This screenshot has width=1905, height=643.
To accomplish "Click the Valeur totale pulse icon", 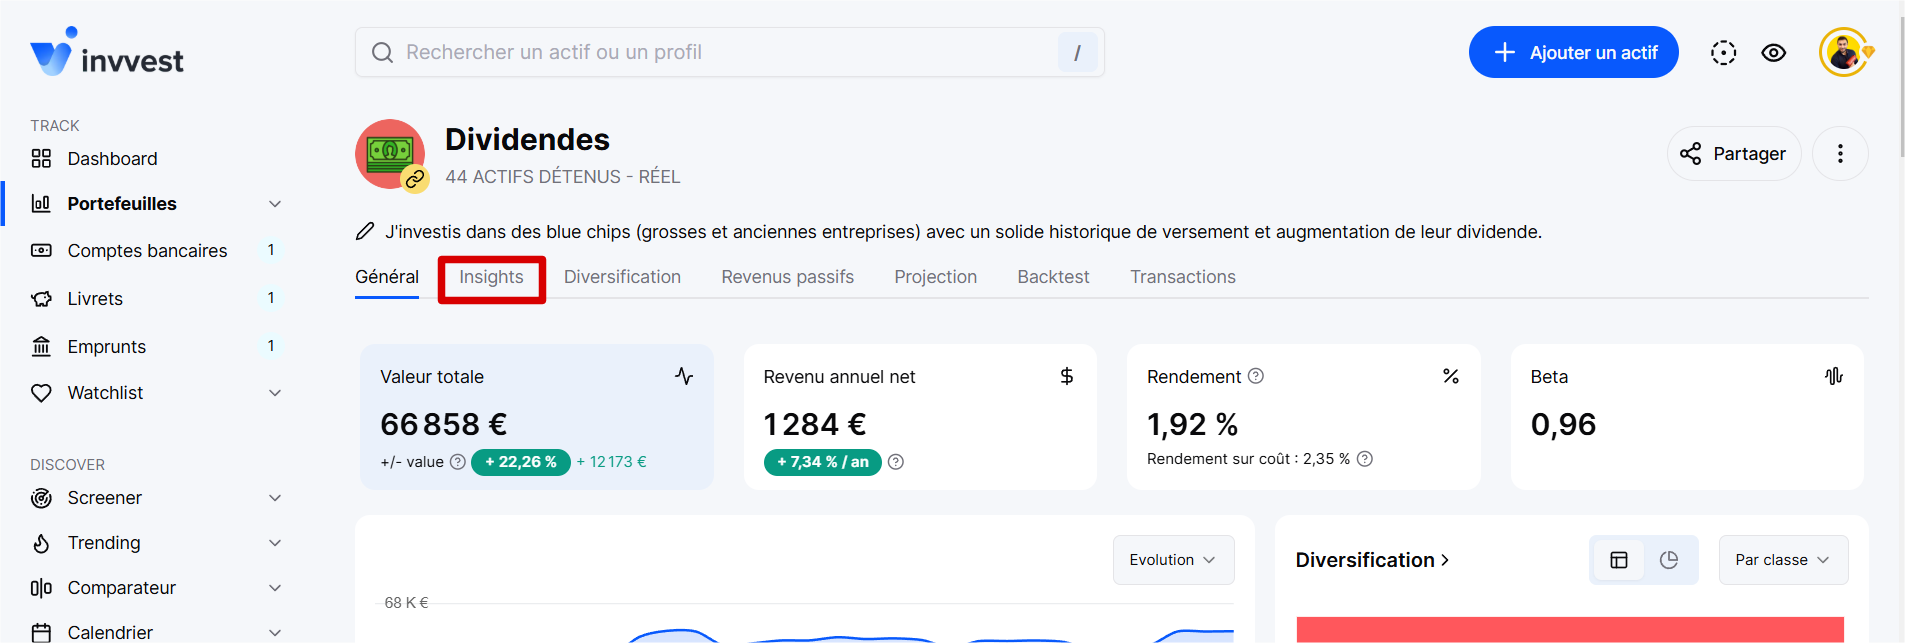I will coord(684,376).
